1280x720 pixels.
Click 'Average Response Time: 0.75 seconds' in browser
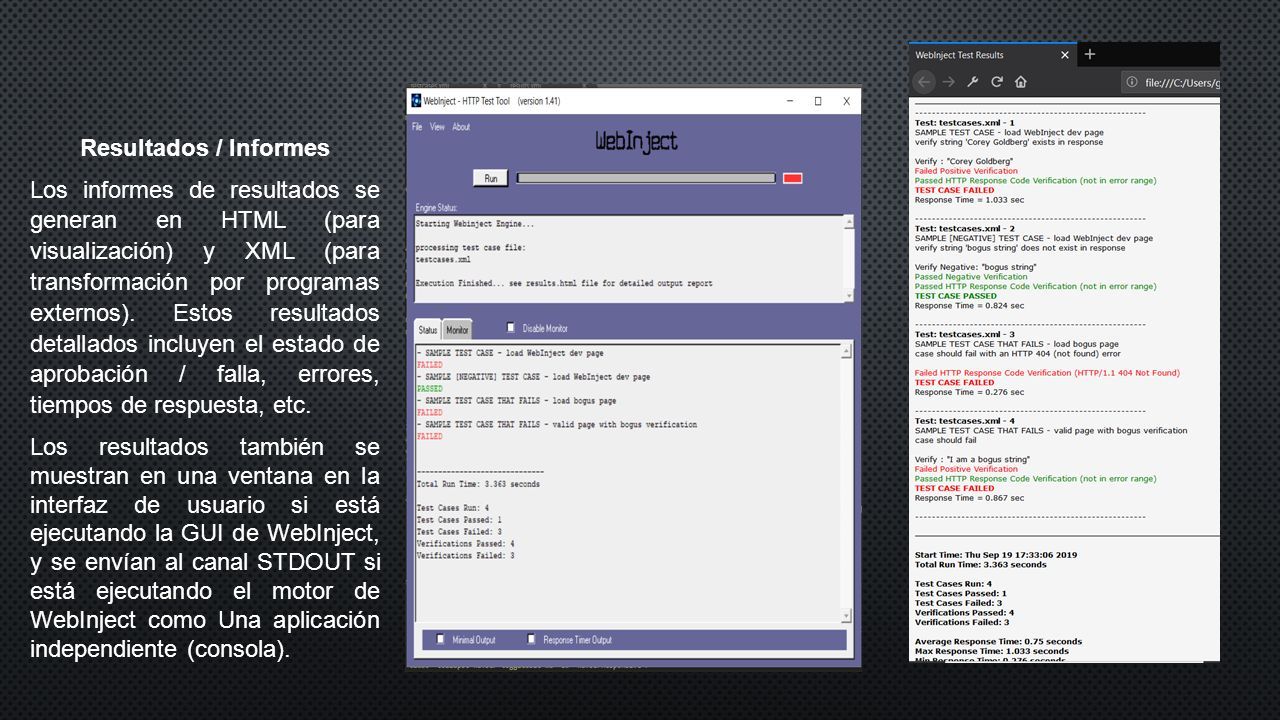(998, 642)
